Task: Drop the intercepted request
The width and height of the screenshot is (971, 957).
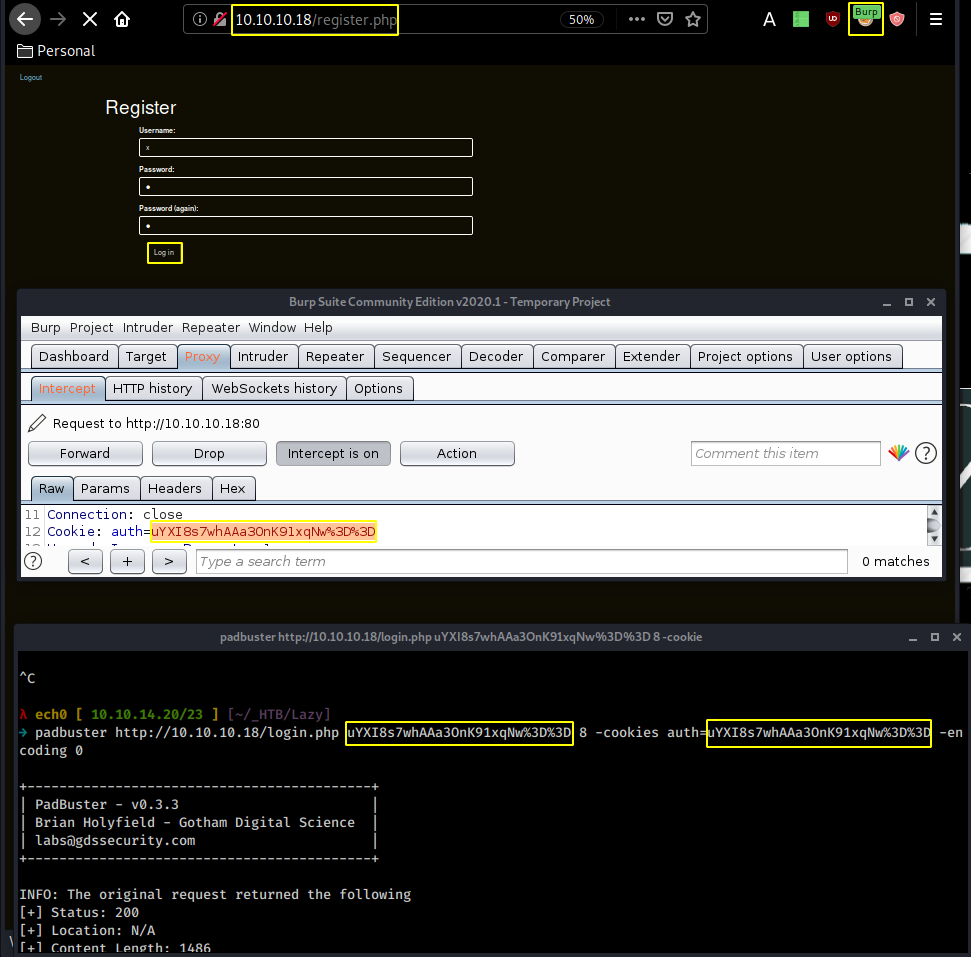Action: (x=209, y=453)
